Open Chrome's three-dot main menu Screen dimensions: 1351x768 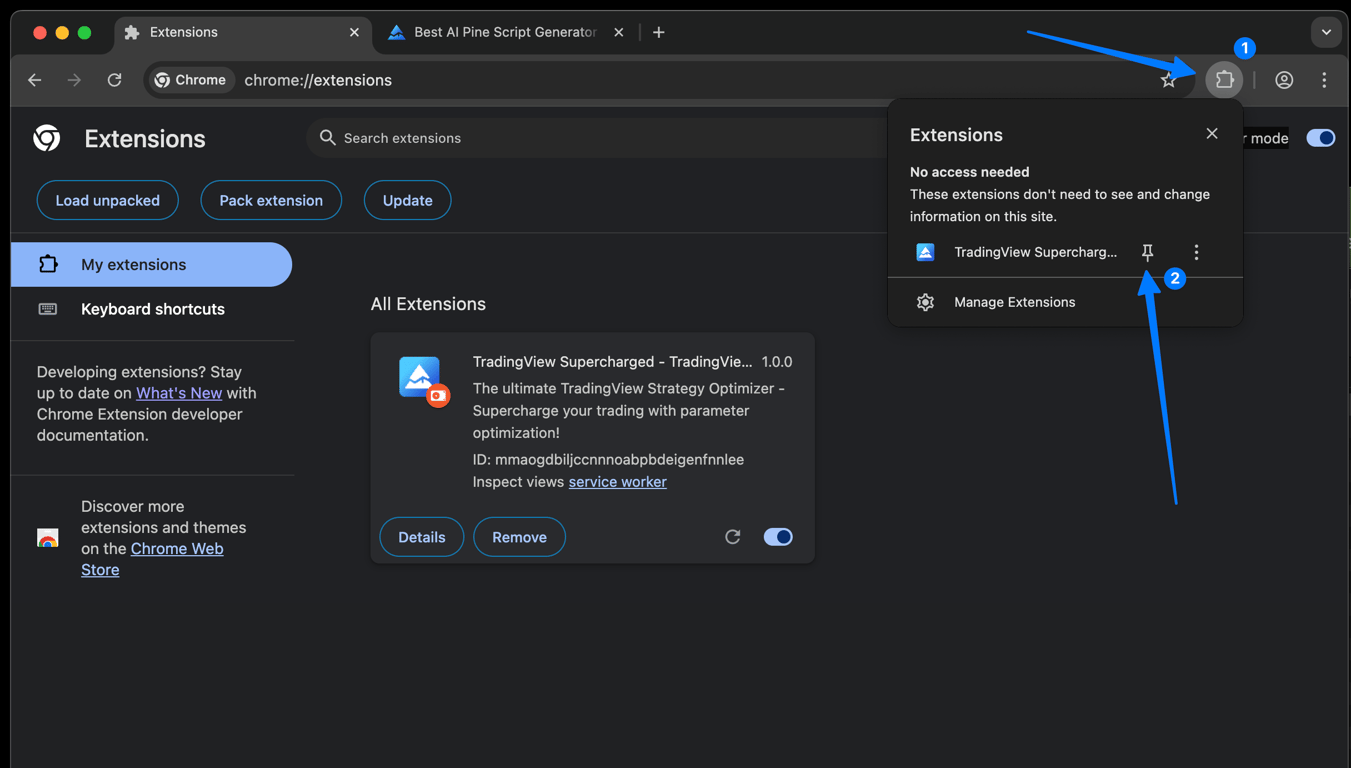click(1324, 80)
